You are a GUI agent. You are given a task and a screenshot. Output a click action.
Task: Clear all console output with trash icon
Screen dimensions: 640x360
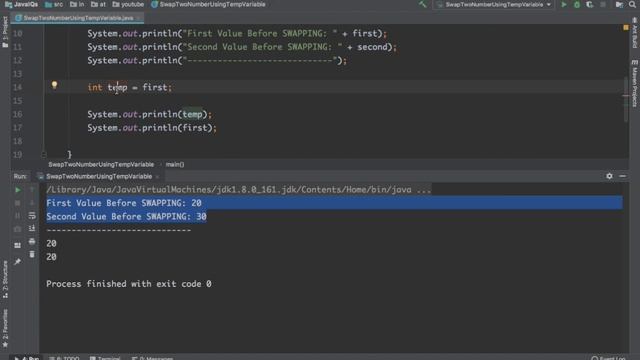(32, 254)
